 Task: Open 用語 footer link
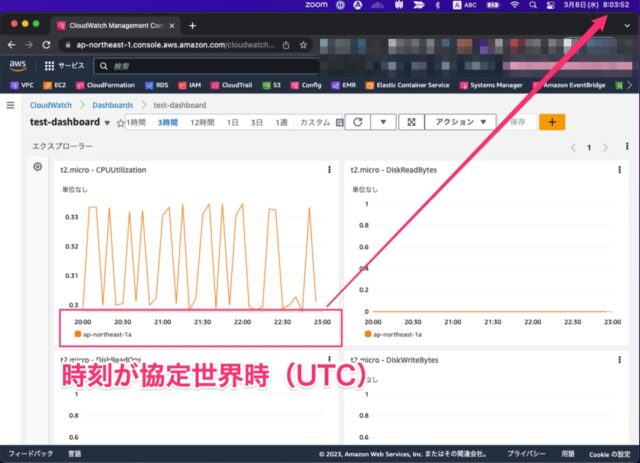[567, 454]
